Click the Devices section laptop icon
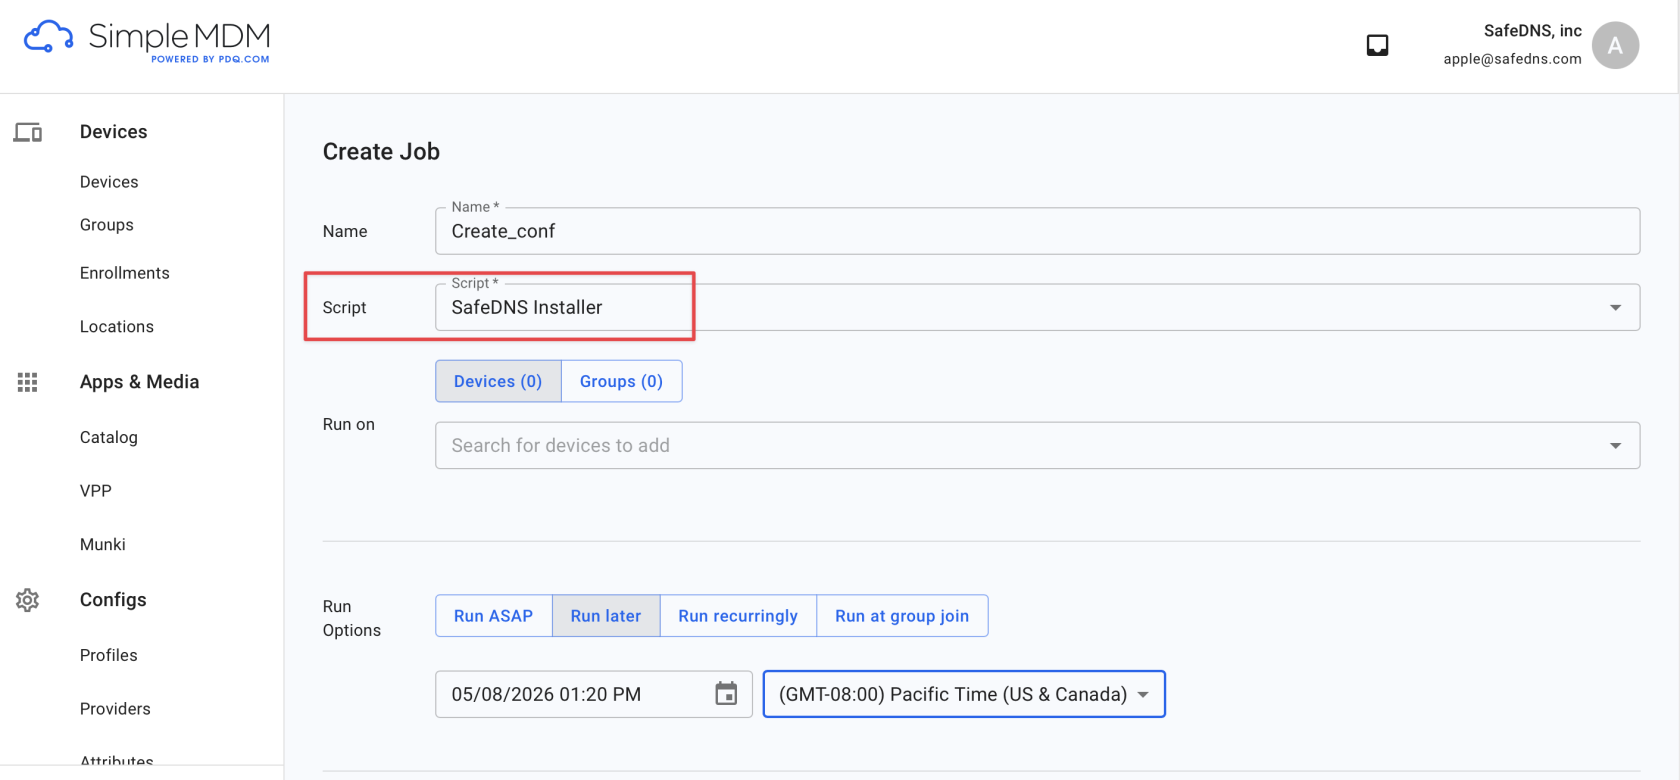The height and width of the screenshot is (780, 1680). coord(28,132)
